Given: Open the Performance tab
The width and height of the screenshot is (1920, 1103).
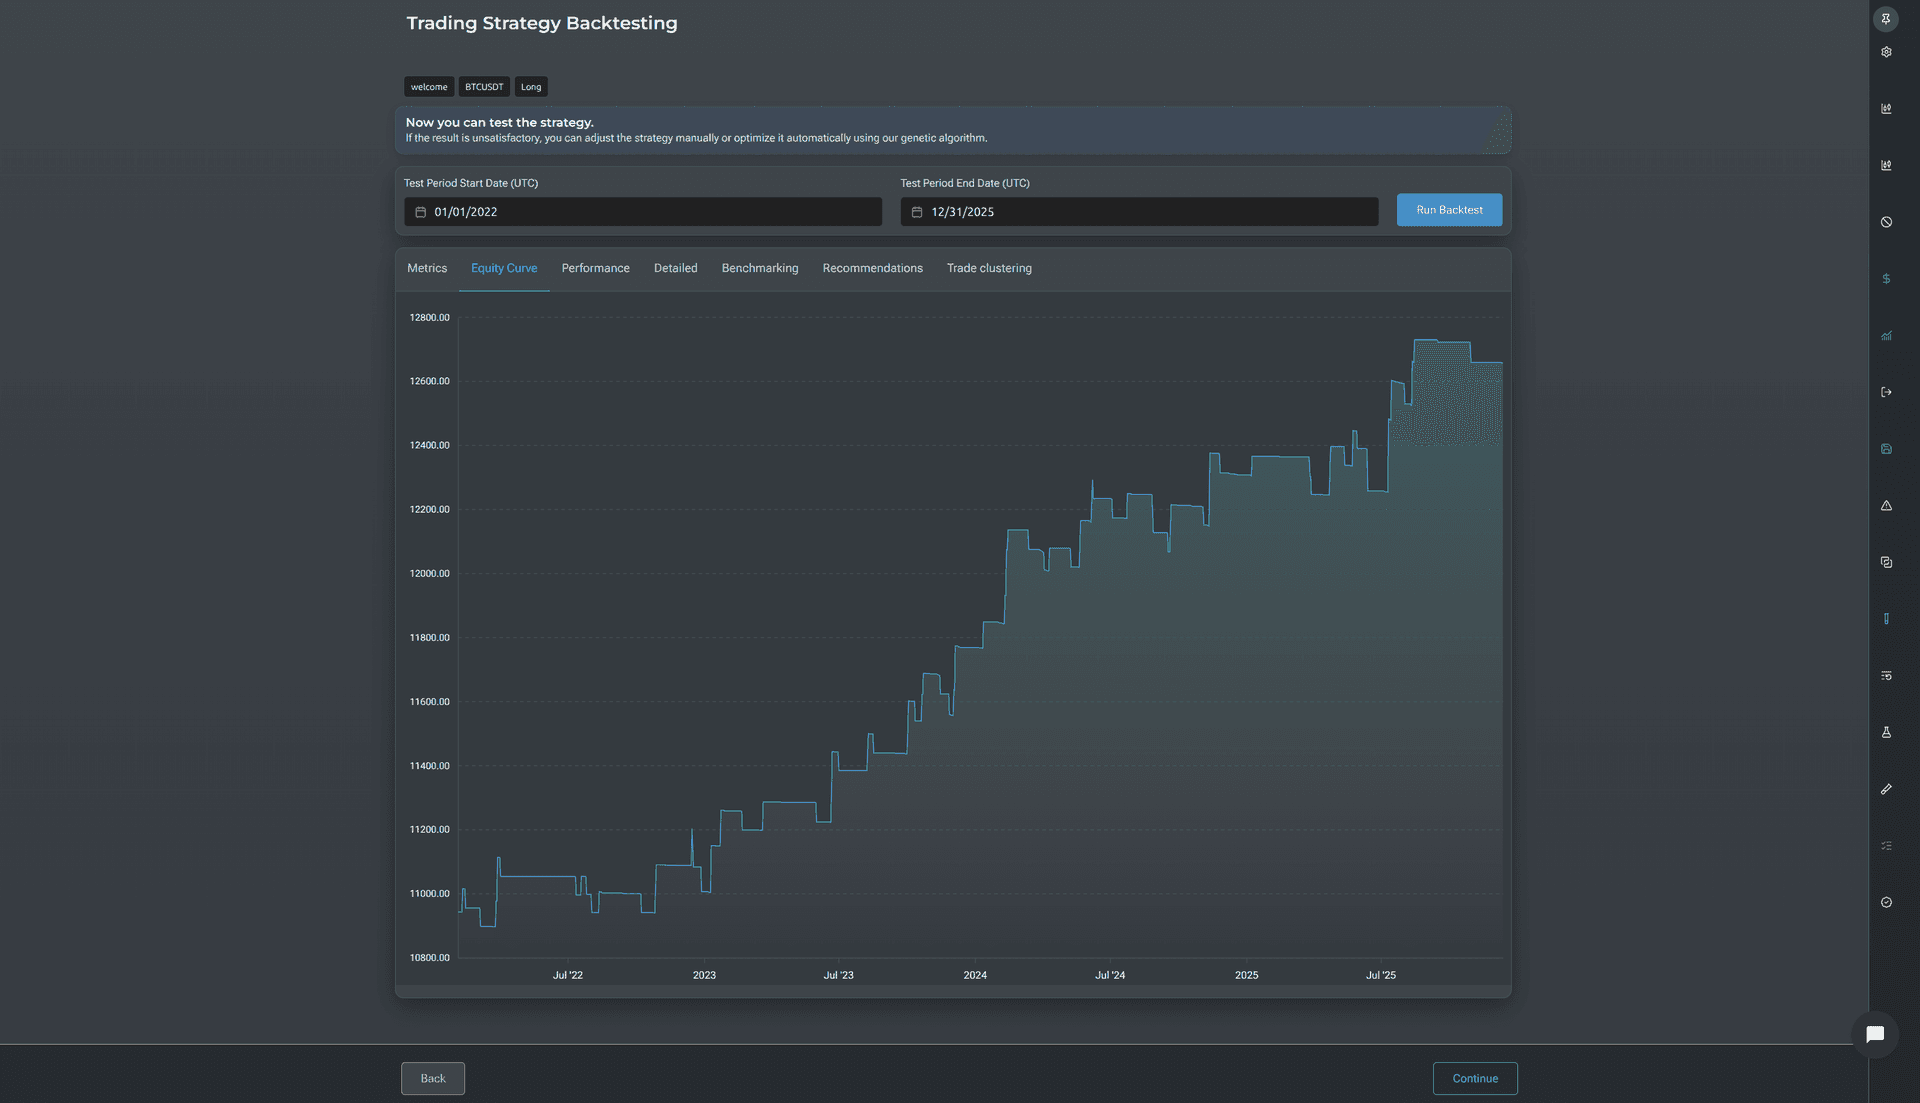Looking at the screenshot, I should click(x=595, y=268).
